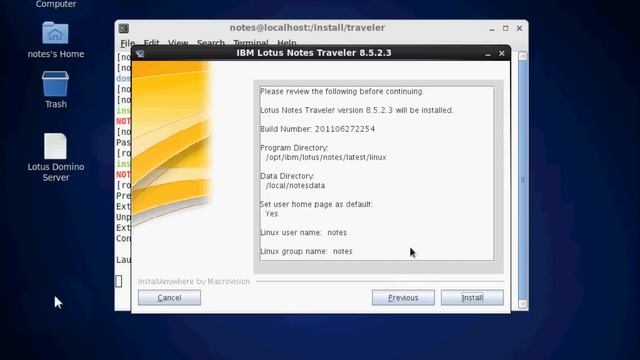Screen dimensions: 640x360
Task: Open the Trash desktop icon
Action: 56,84
